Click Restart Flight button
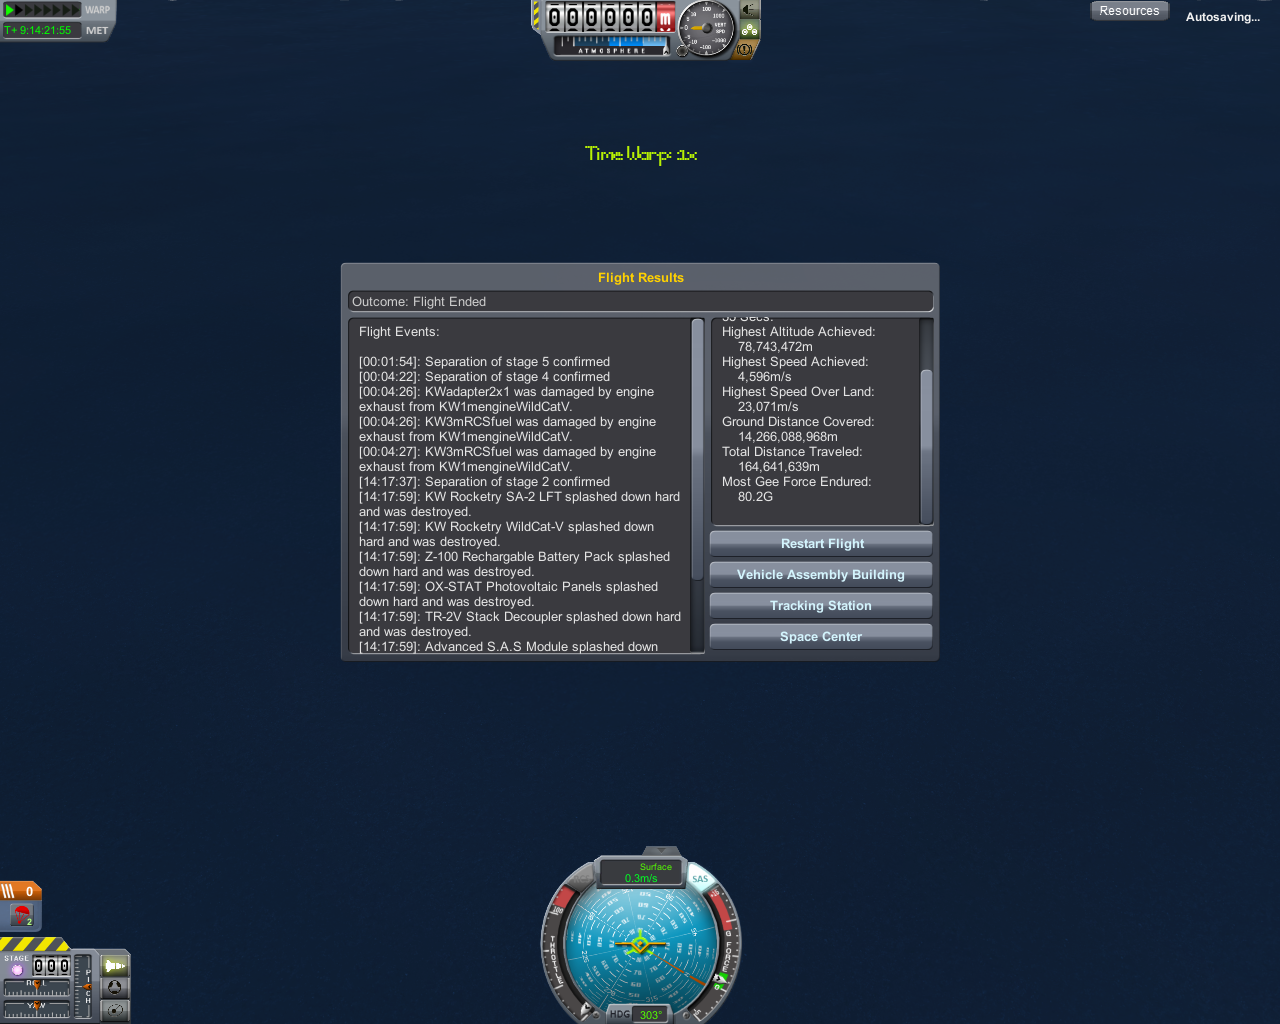 [820, 544]
